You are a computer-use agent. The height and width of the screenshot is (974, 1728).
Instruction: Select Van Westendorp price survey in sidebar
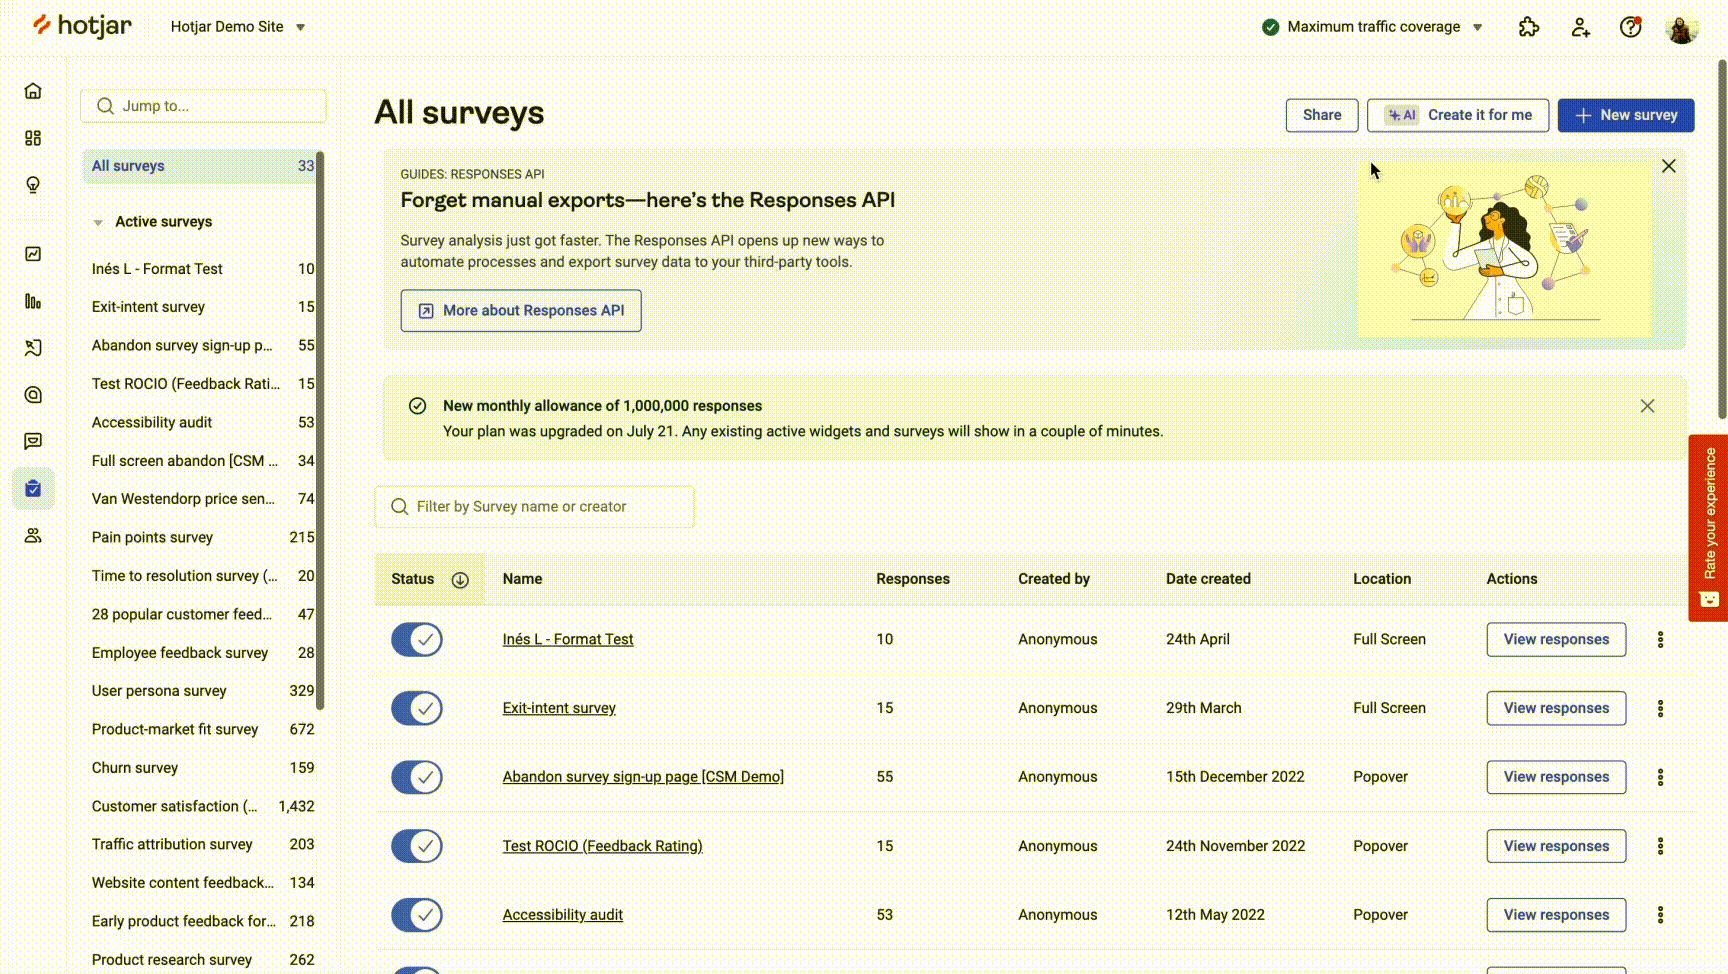tap(202, 499)
